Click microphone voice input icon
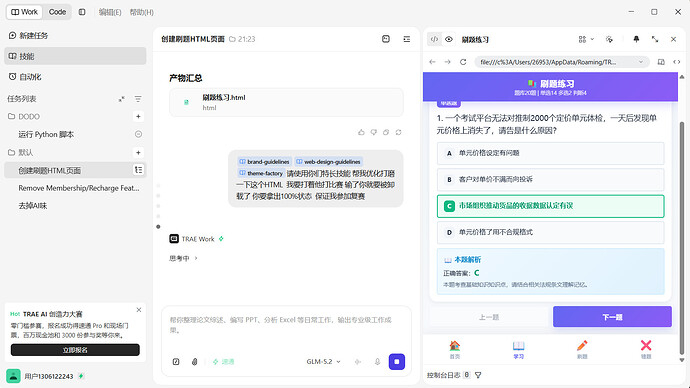 pos(377,362)
